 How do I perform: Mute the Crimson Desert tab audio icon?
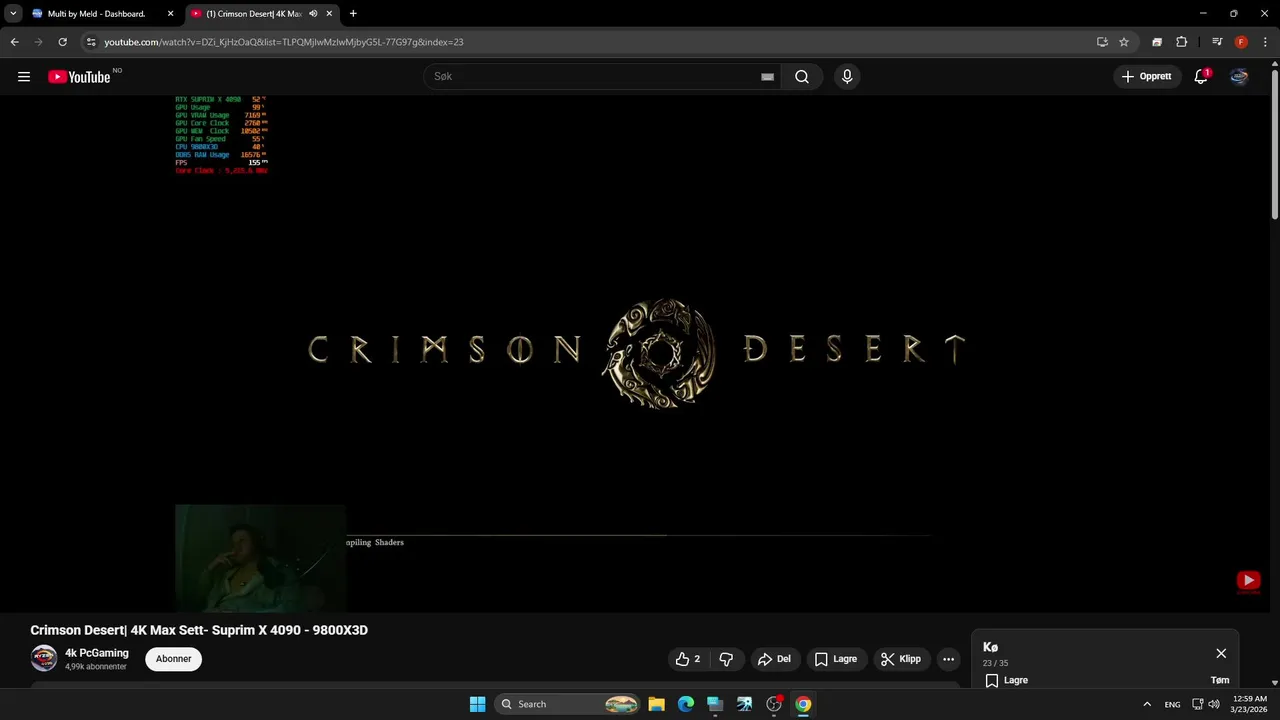[x=313, y=14]
